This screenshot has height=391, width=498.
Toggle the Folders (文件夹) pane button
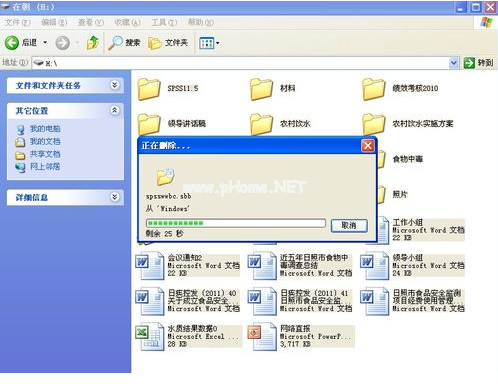[x=168, y=43]
